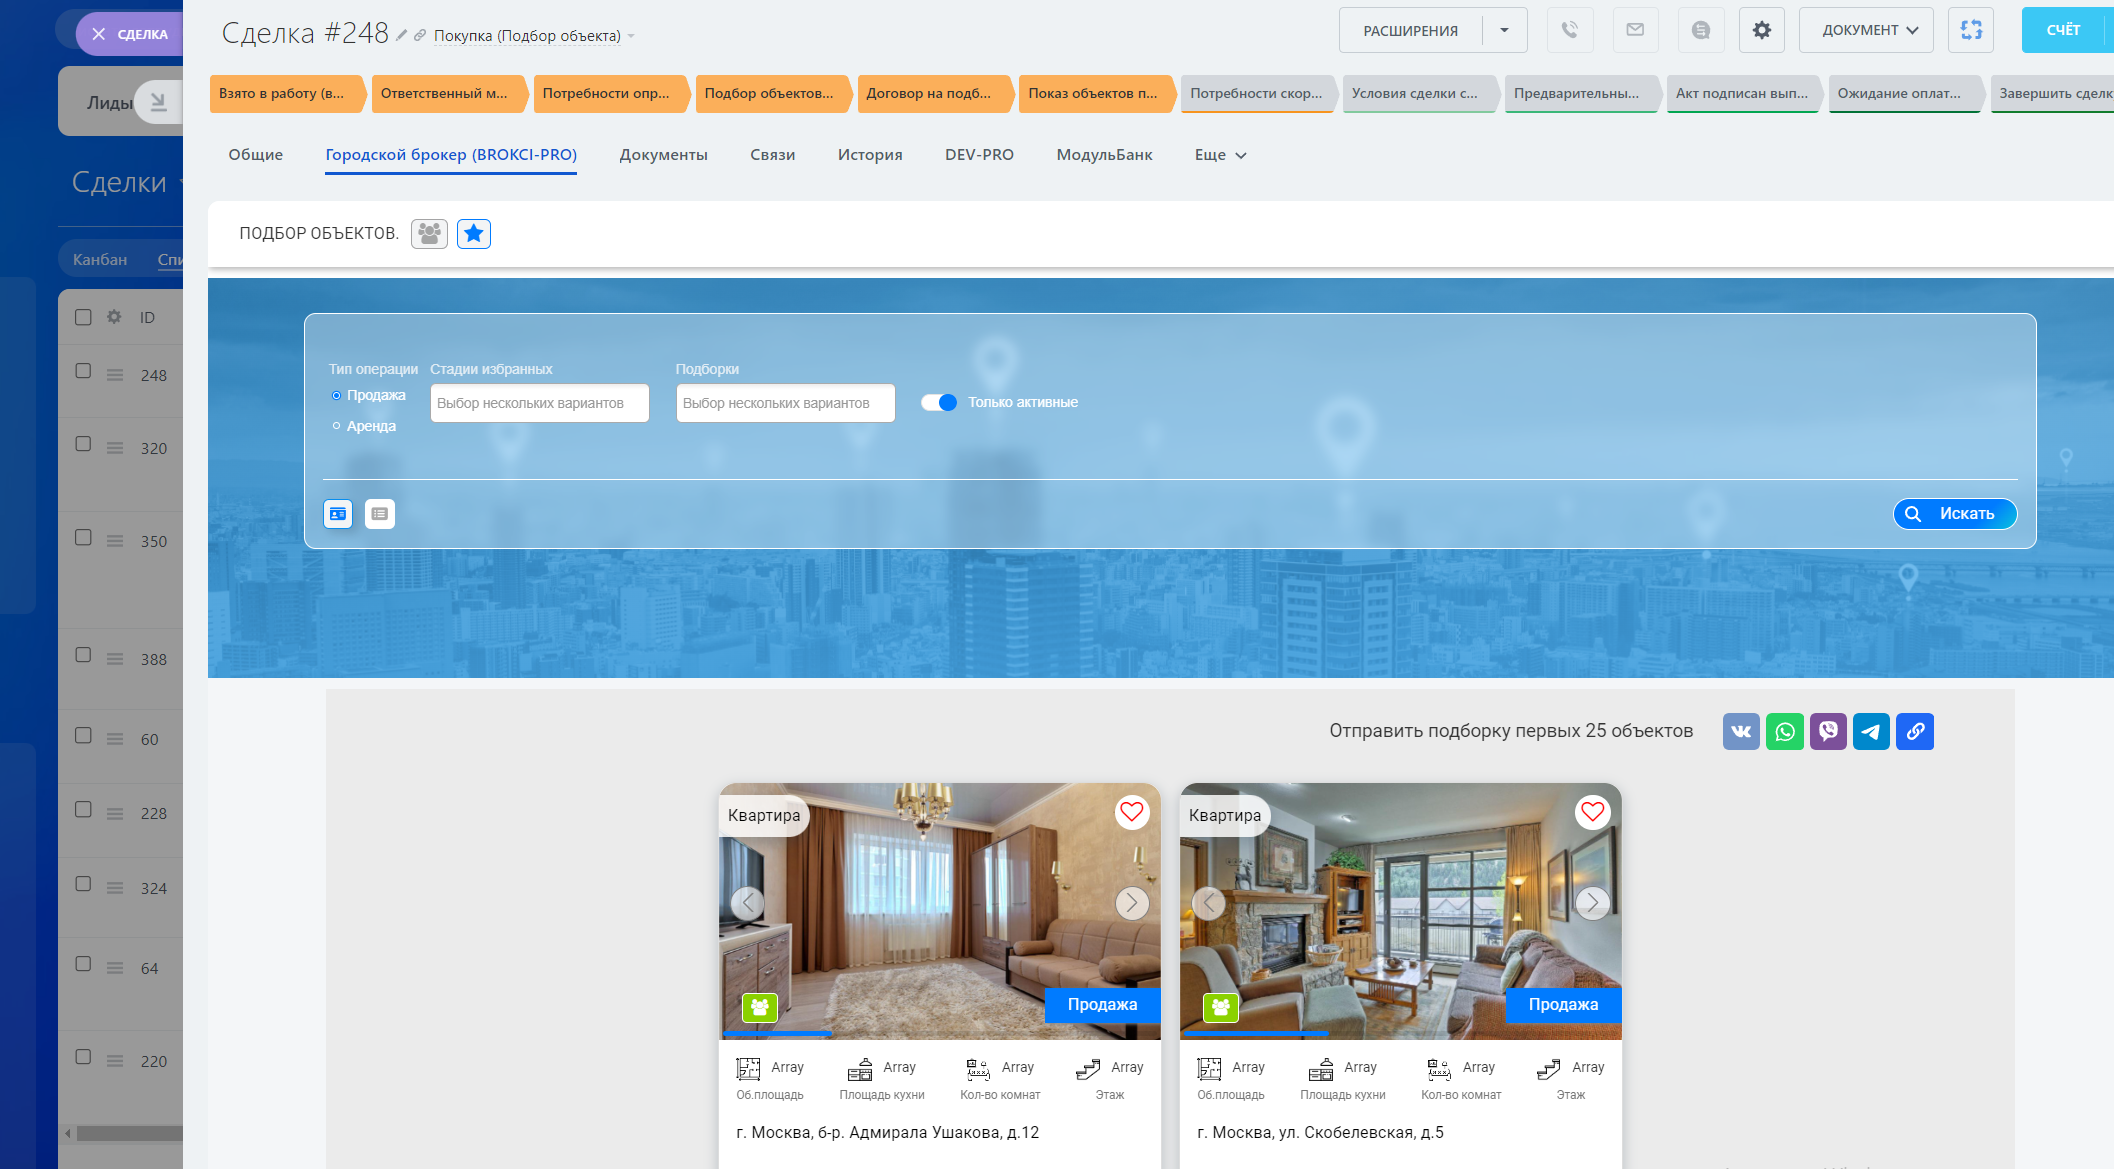Expand the Еще tab menu
Screen dimensions: 2114x1169
(1220, 155)
